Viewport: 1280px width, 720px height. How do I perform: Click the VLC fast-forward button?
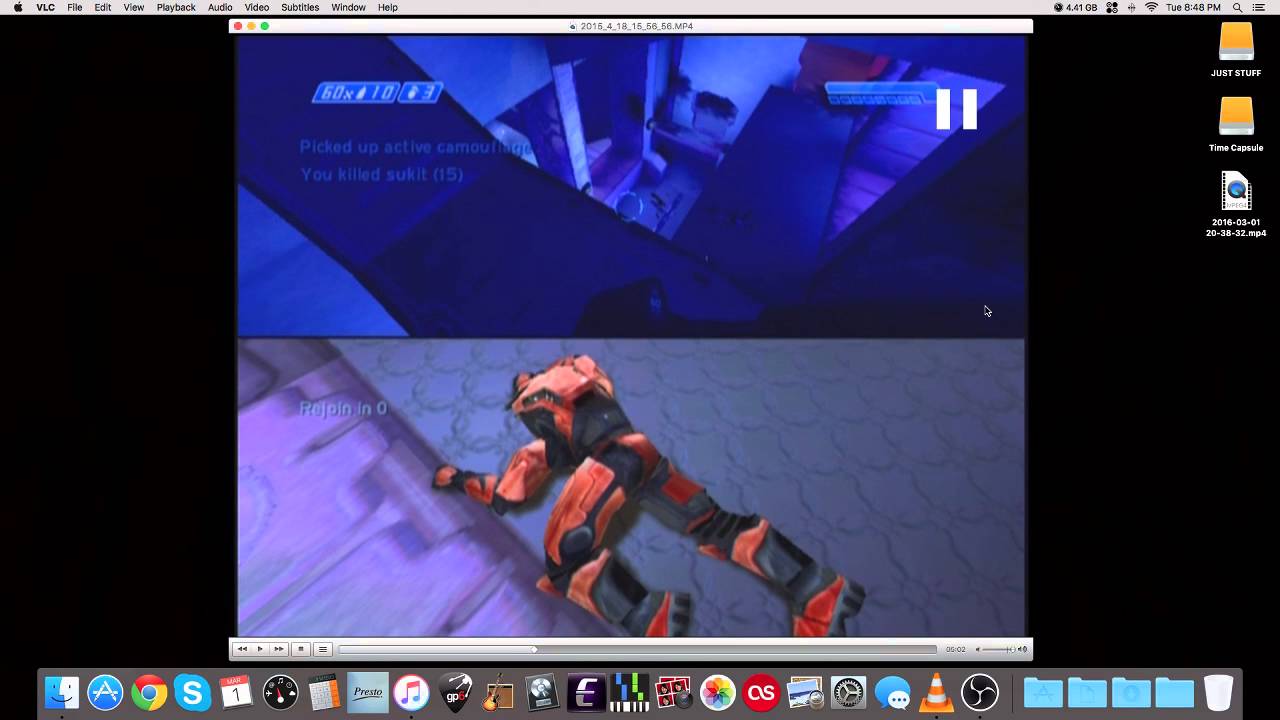click(x=279, y=649)
